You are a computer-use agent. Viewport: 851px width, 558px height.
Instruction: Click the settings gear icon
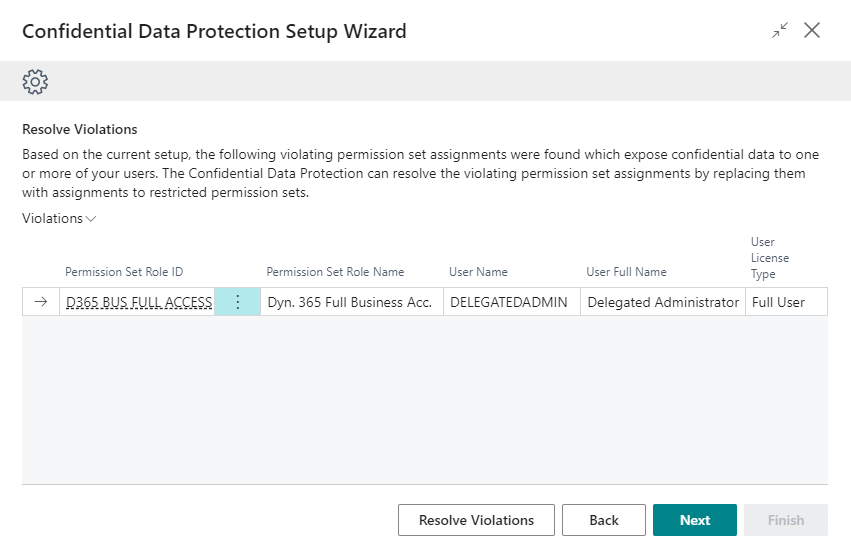(x=36, y=81)
